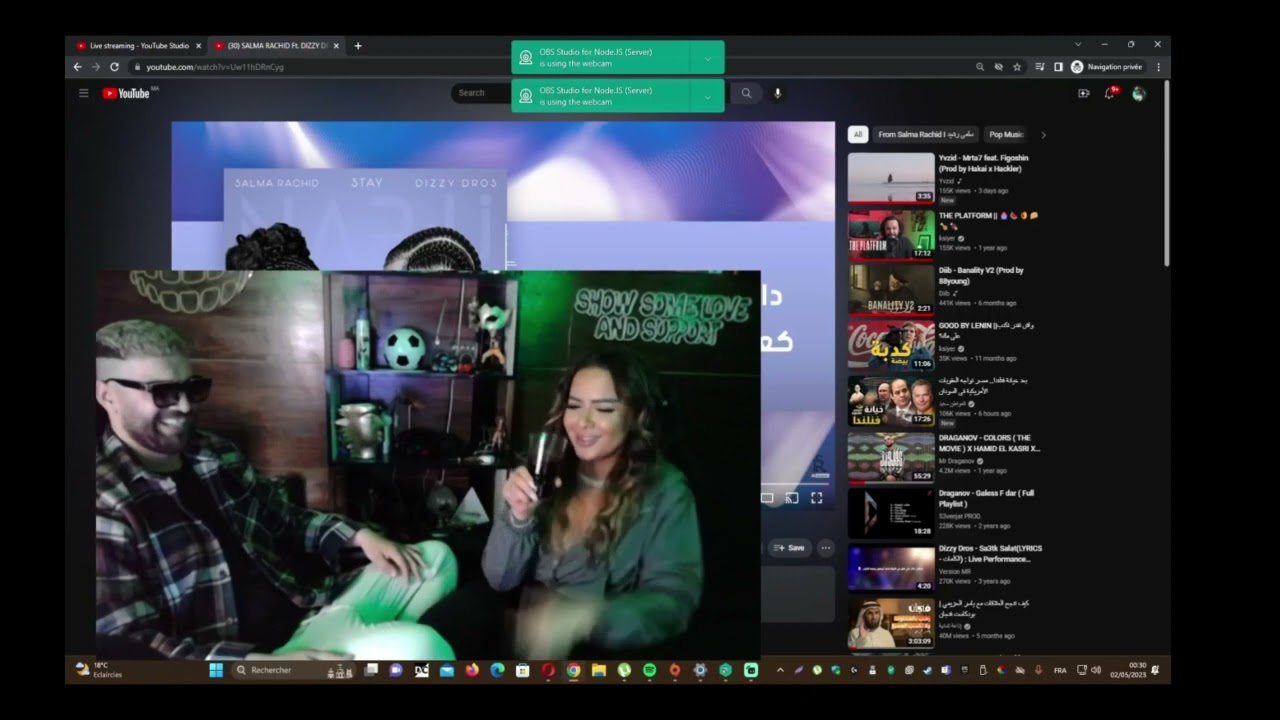1280x720 pixels.
Task: Open the Banality V2 2:21 thumbnail
Action: pos(891,290)
